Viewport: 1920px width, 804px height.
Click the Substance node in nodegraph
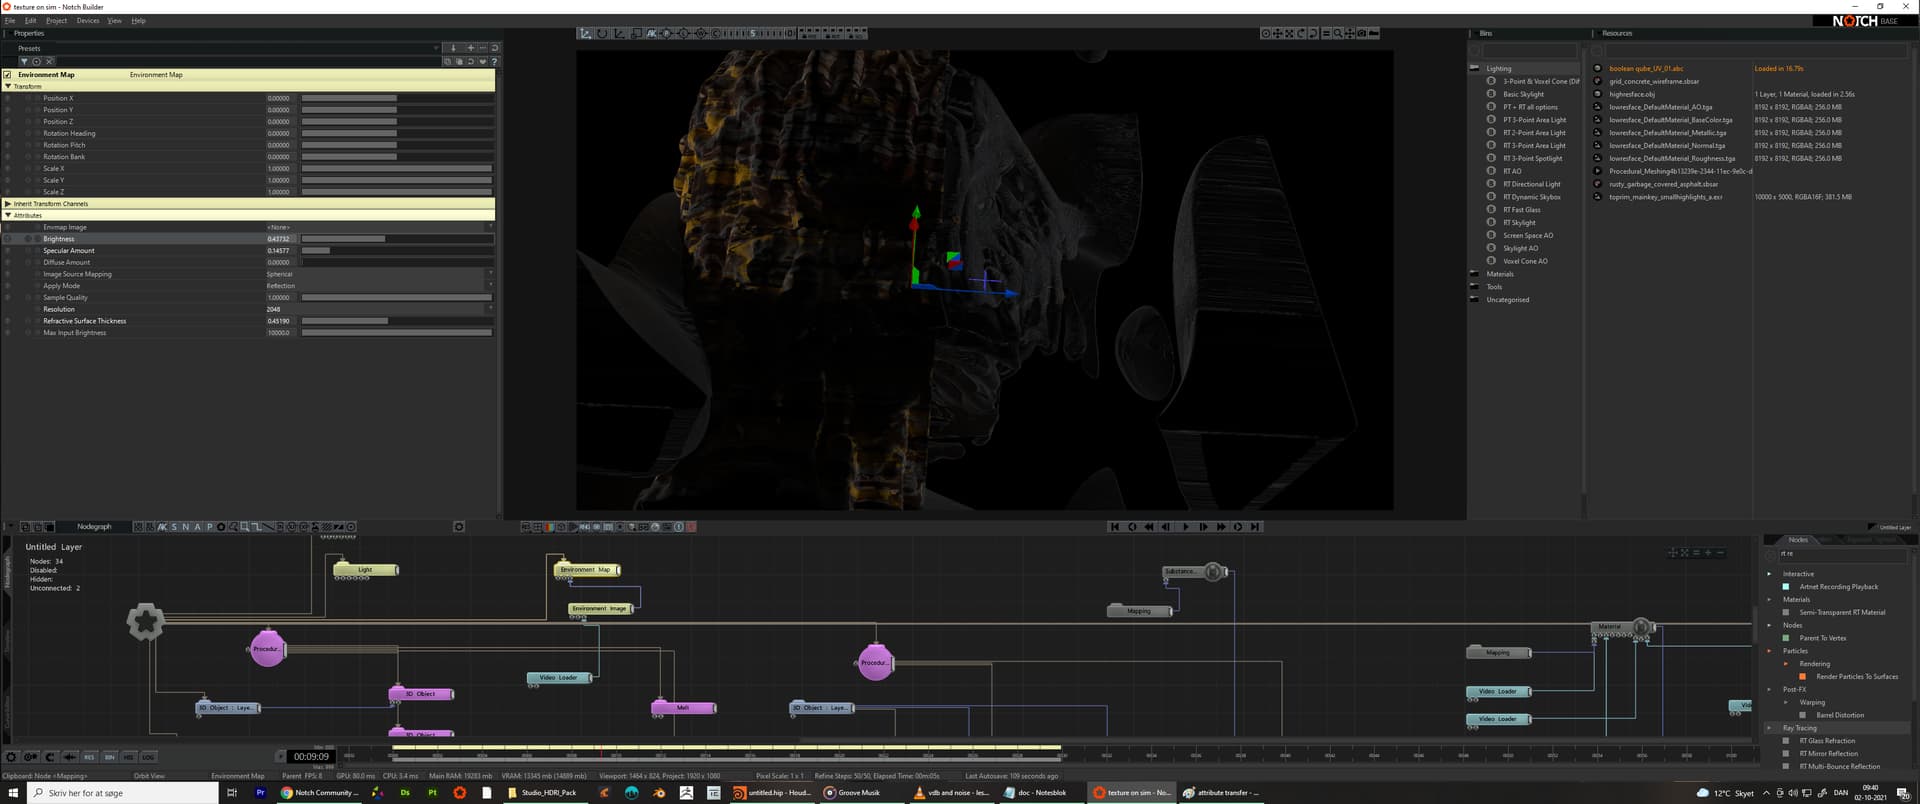coord(1195,572)
